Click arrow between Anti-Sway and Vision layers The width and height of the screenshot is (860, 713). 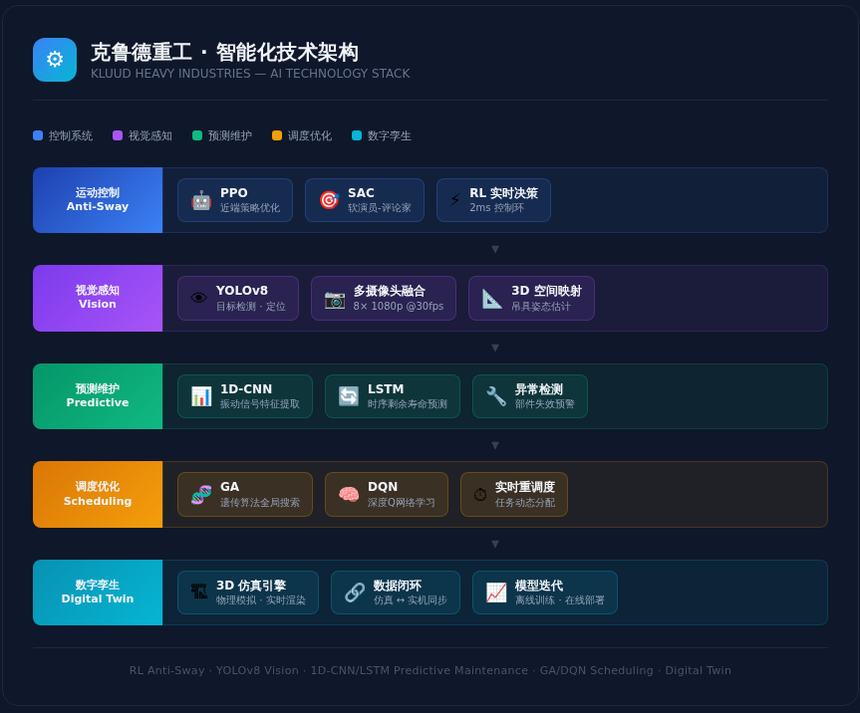click(x=495, y=250)
